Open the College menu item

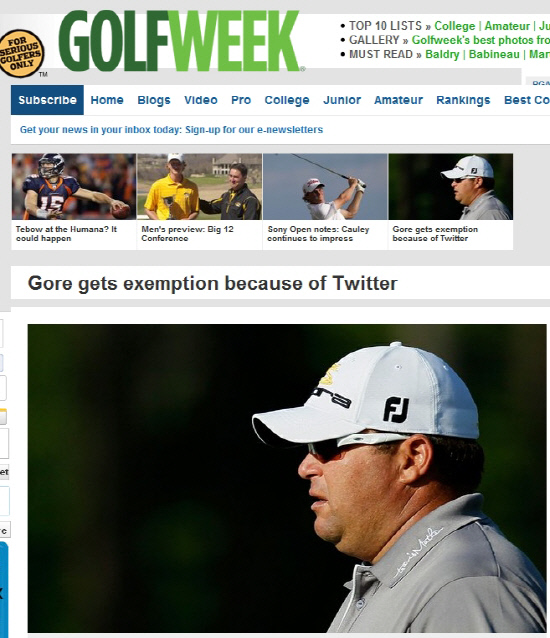287,100
